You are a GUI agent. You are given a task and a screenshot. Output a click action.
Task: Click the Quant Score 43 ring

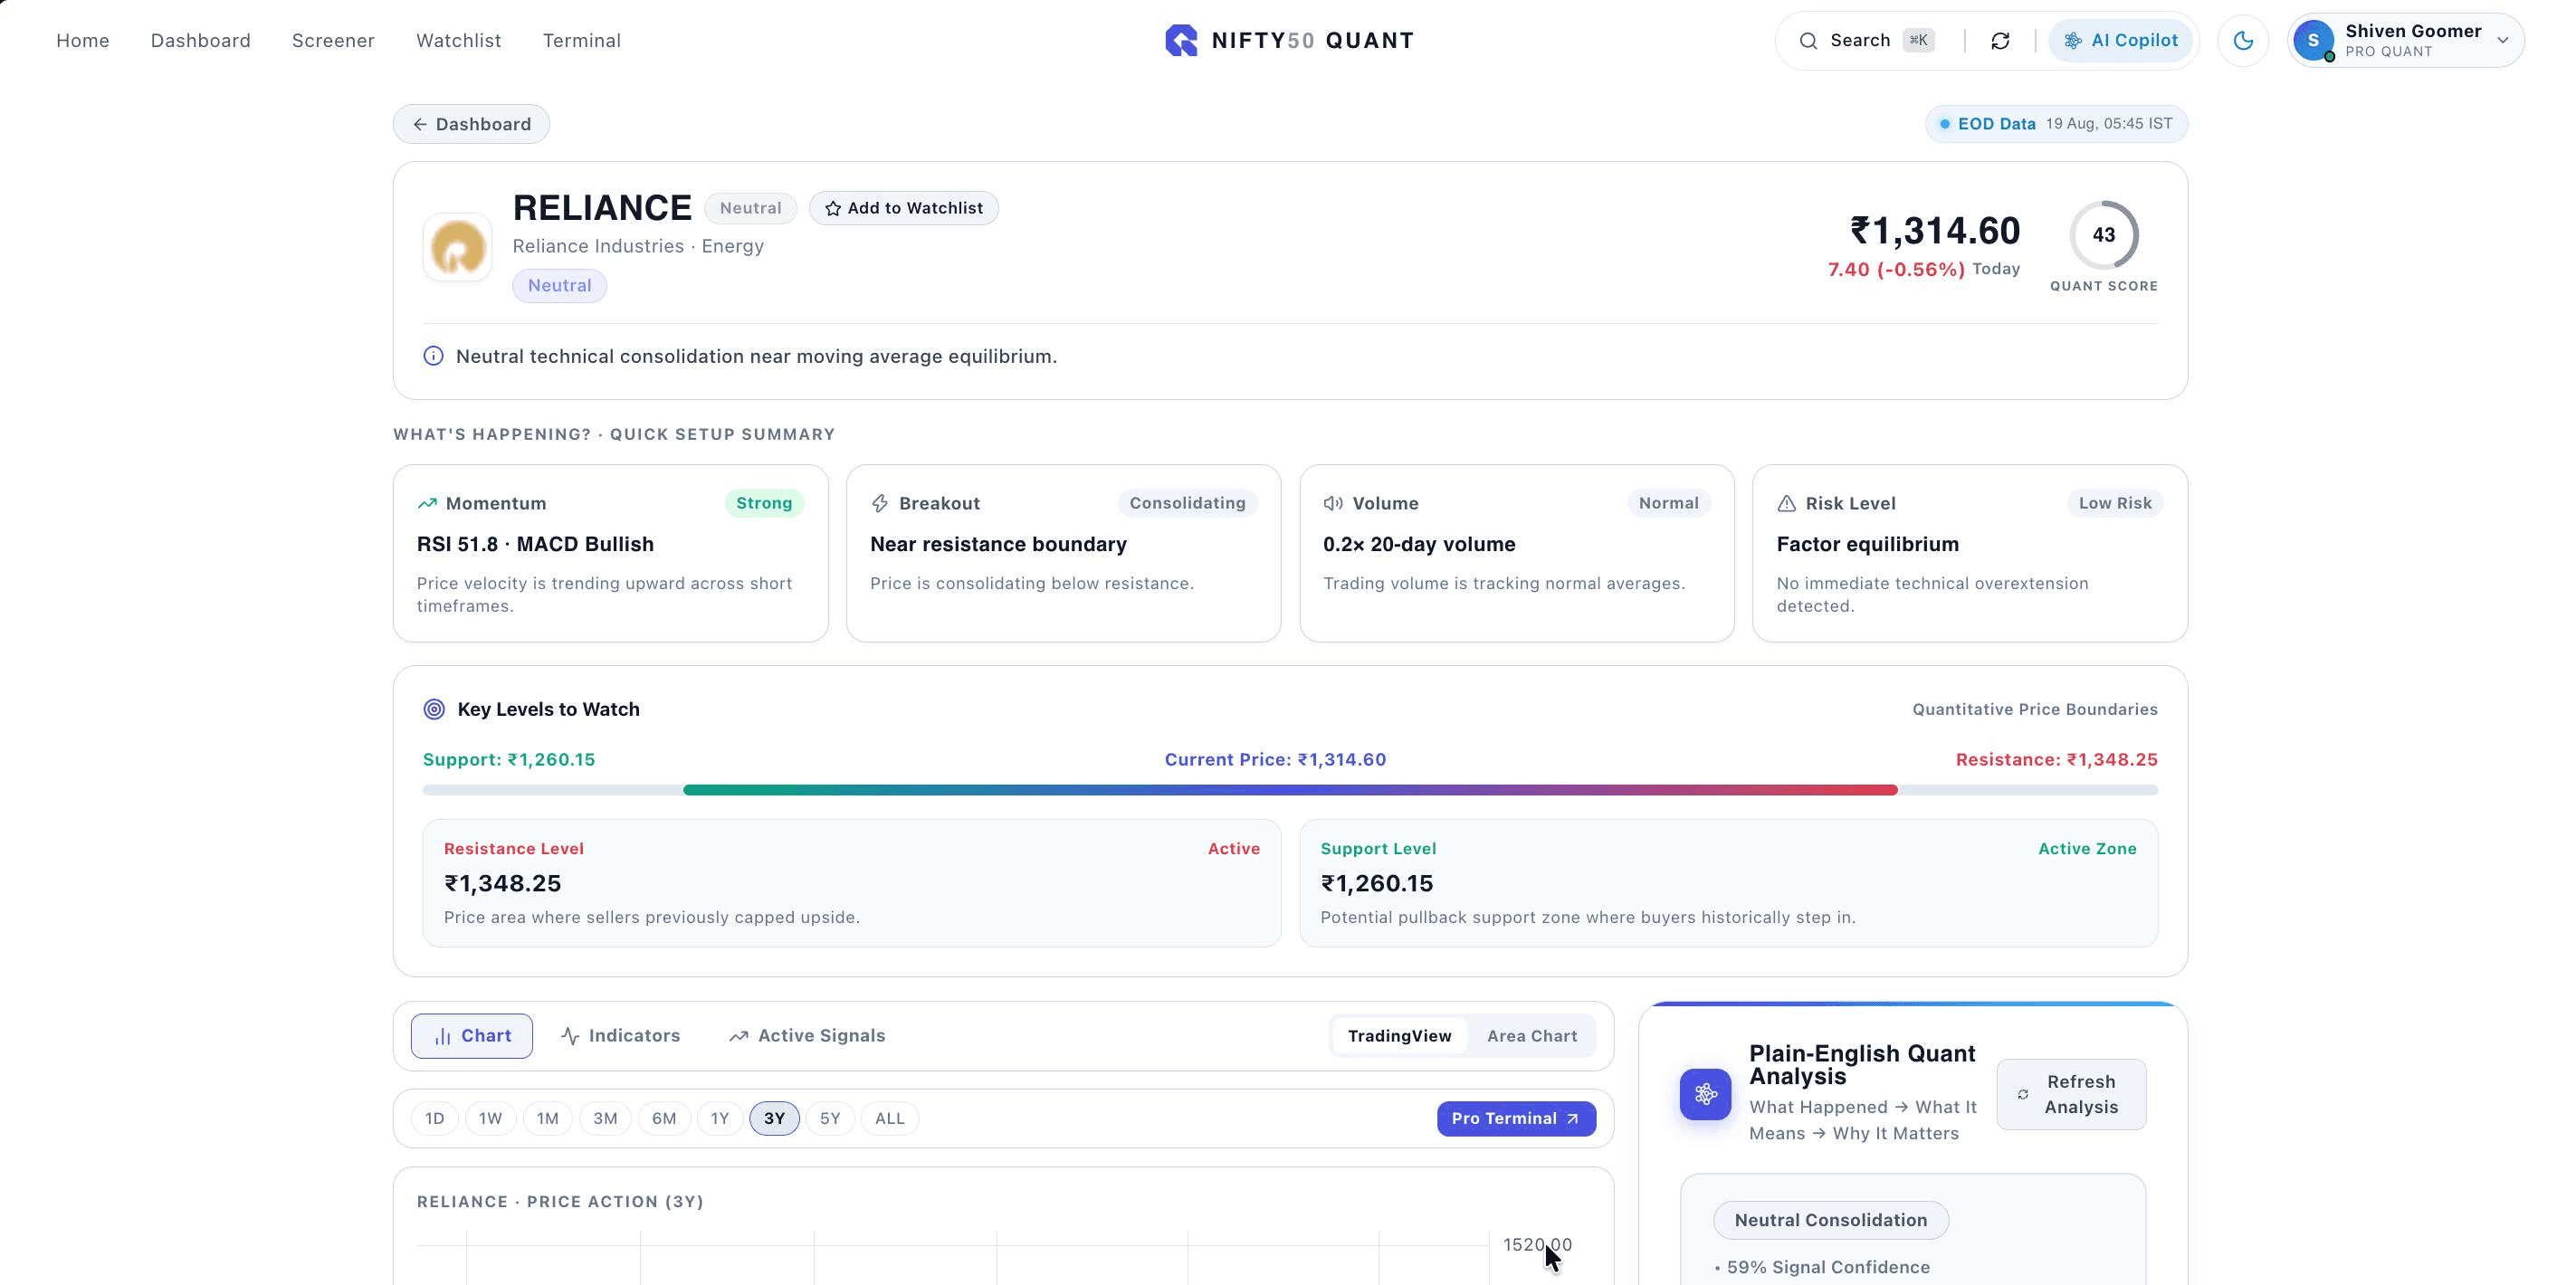click(x=2103, y=235)
